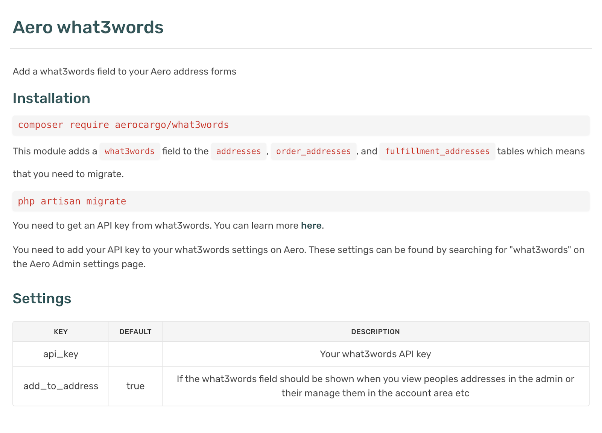Click the "order_addresses" code snippet
Viewport: 602px width, 433px height.
click(x=313, y=151)
